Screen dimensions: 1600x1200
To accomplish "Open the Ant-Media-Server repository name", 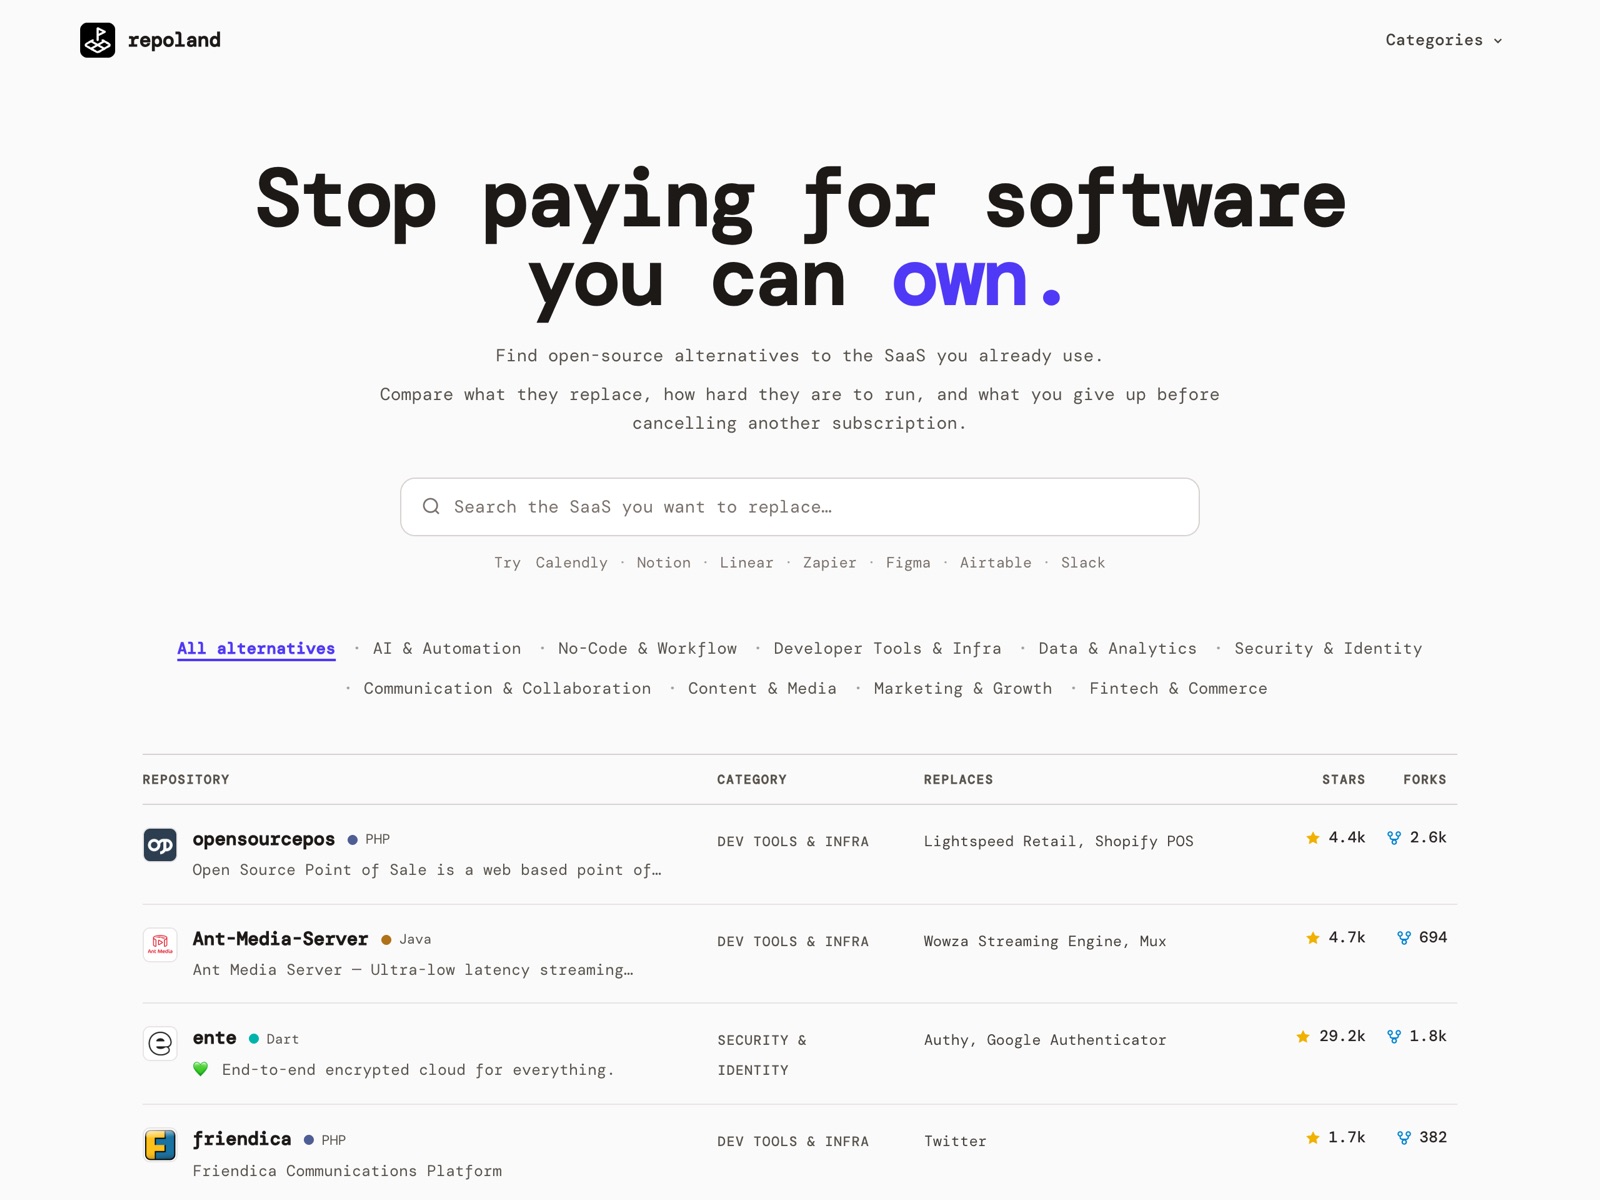I will (280, 939).
